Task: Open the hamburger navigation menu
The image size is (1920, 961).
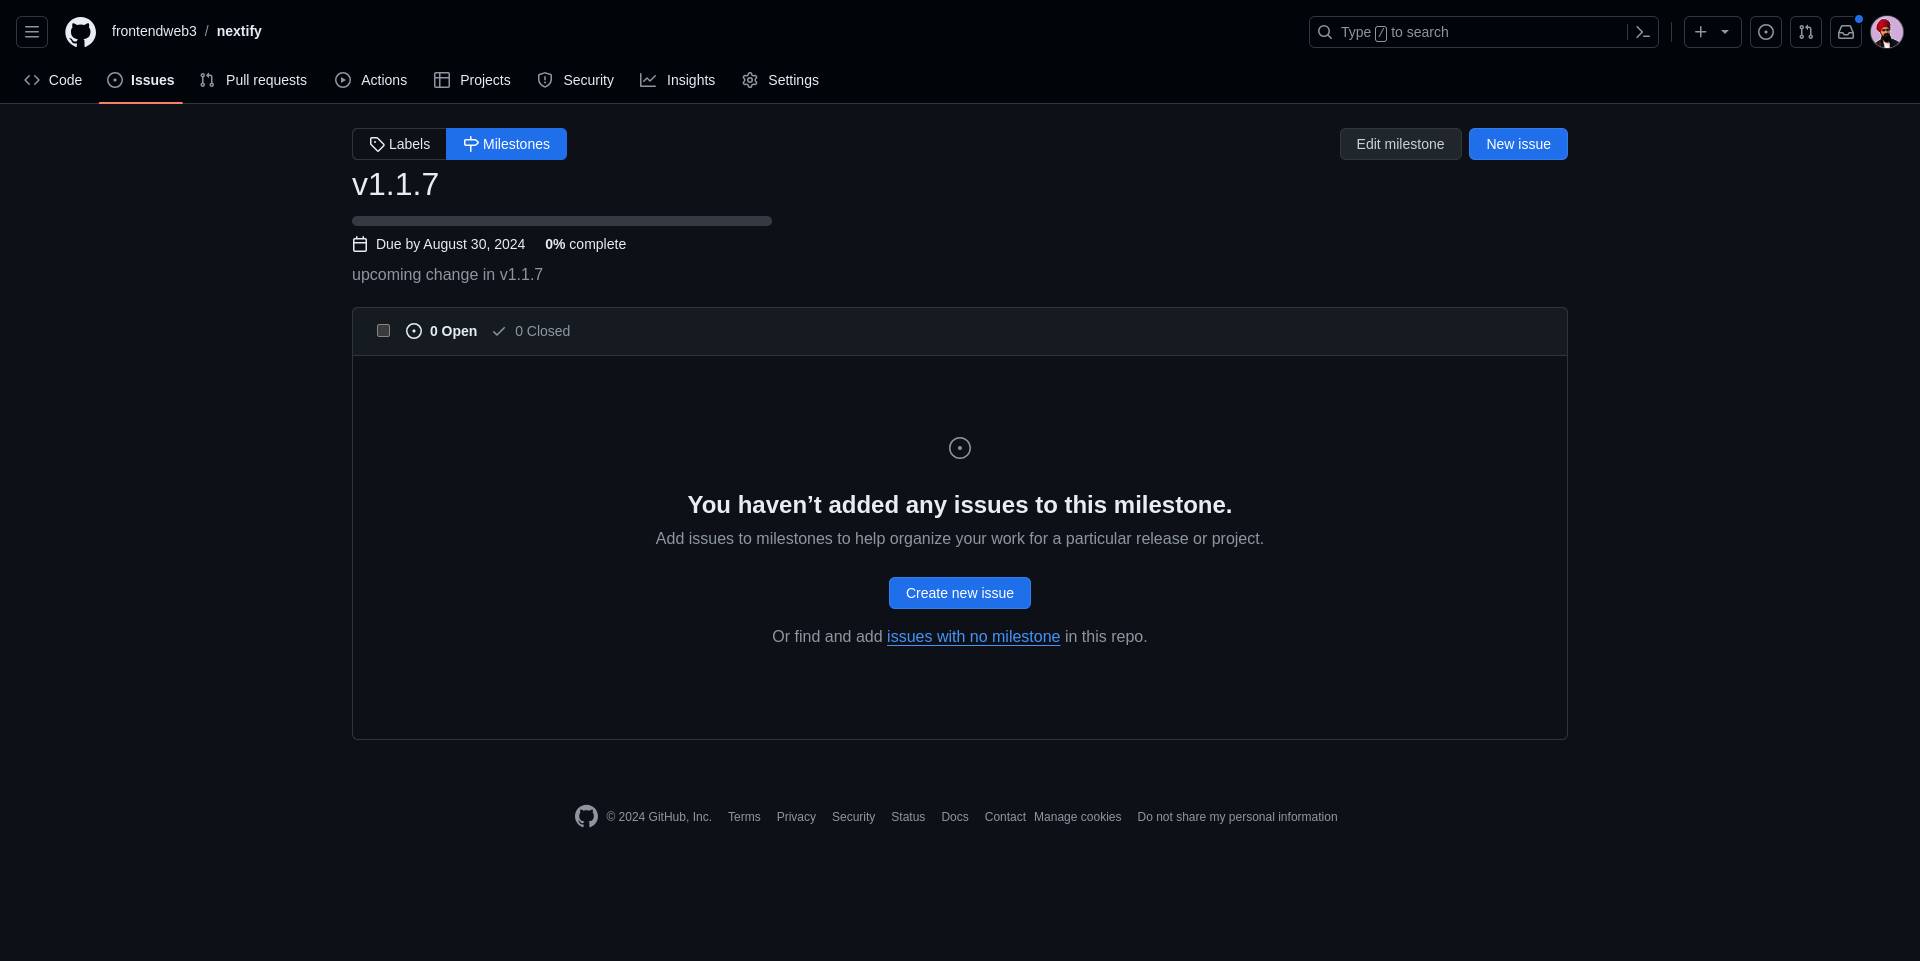Action: pos(32,32)
